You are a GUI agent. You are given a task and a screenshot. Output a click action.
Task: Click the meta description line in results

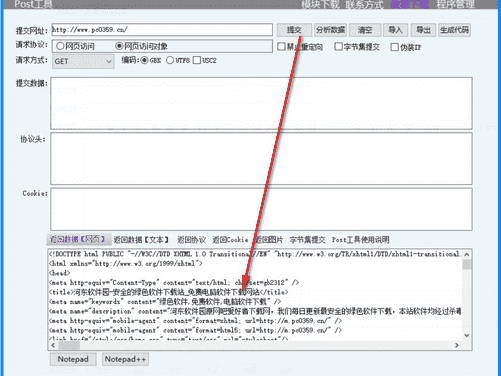[x=255, y=311]
